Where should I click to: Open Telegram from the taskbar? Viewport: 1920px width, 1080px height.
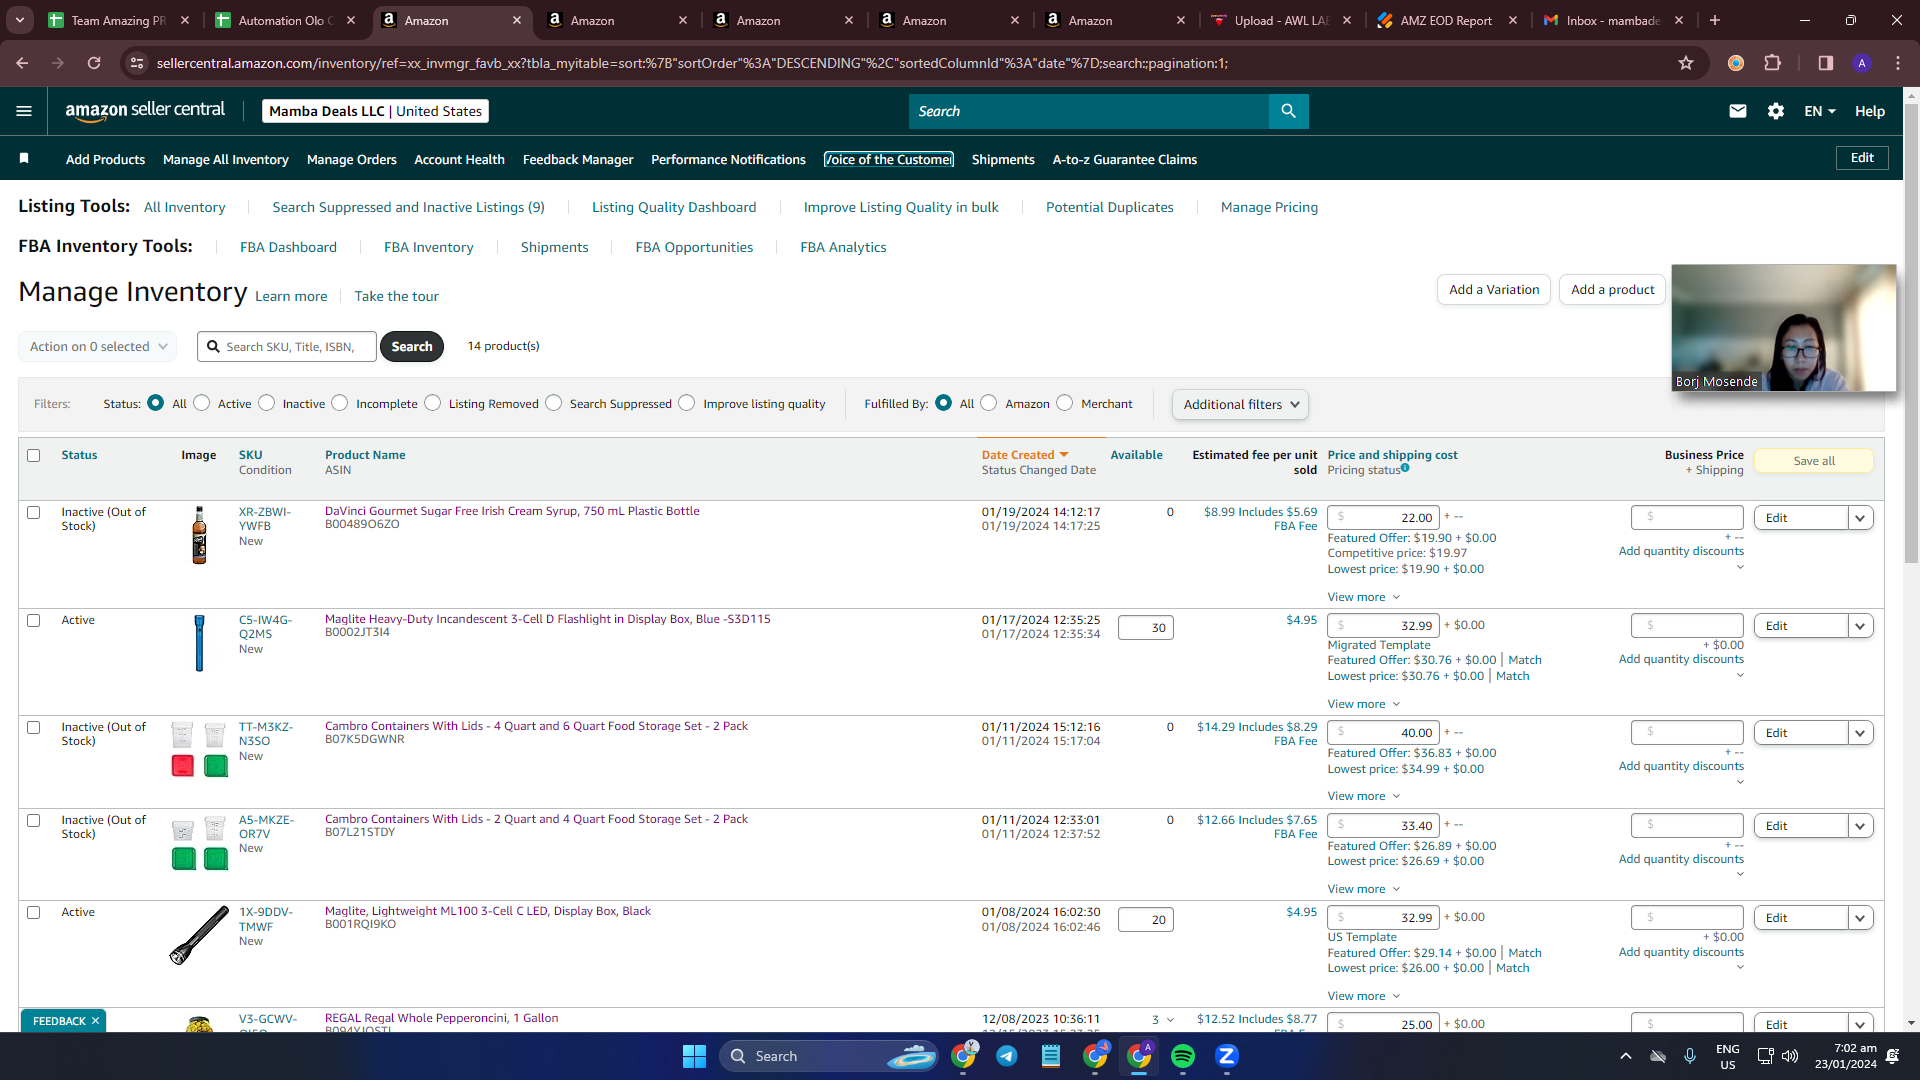1007,1056
